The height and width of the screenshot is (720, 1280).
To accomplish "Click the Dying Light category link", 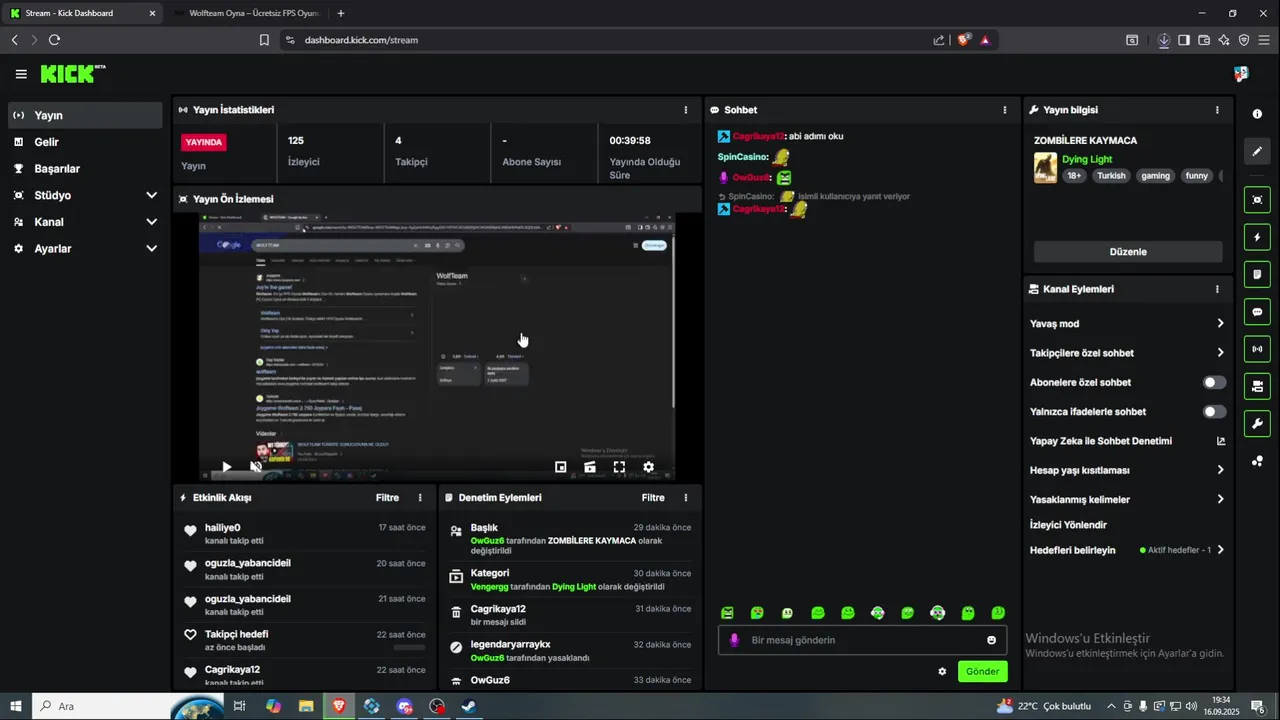I will (1087, 159).
